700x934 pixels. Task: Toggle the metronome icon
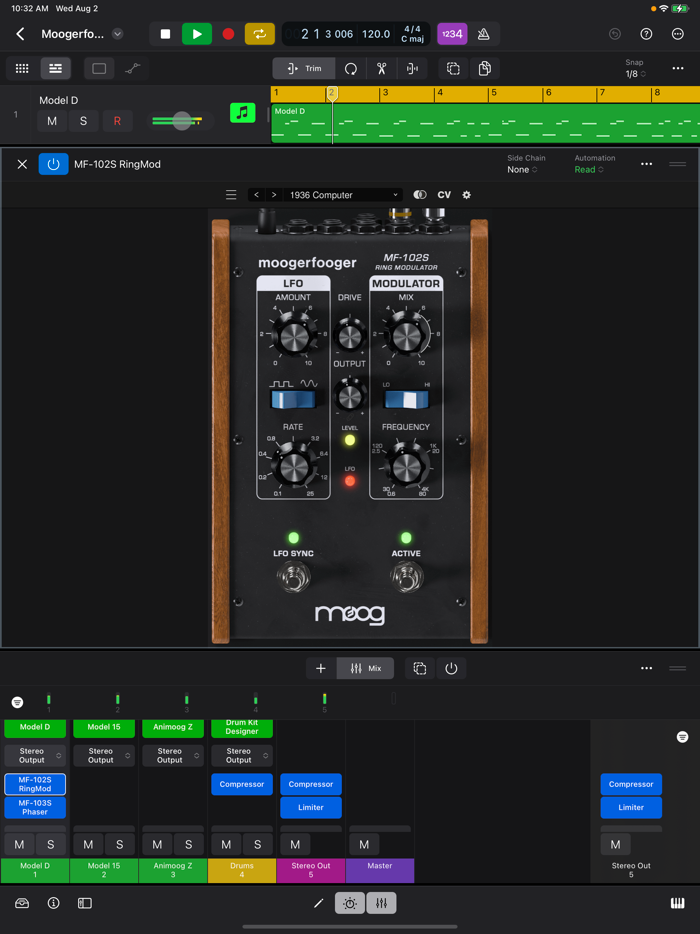(484, 34)
